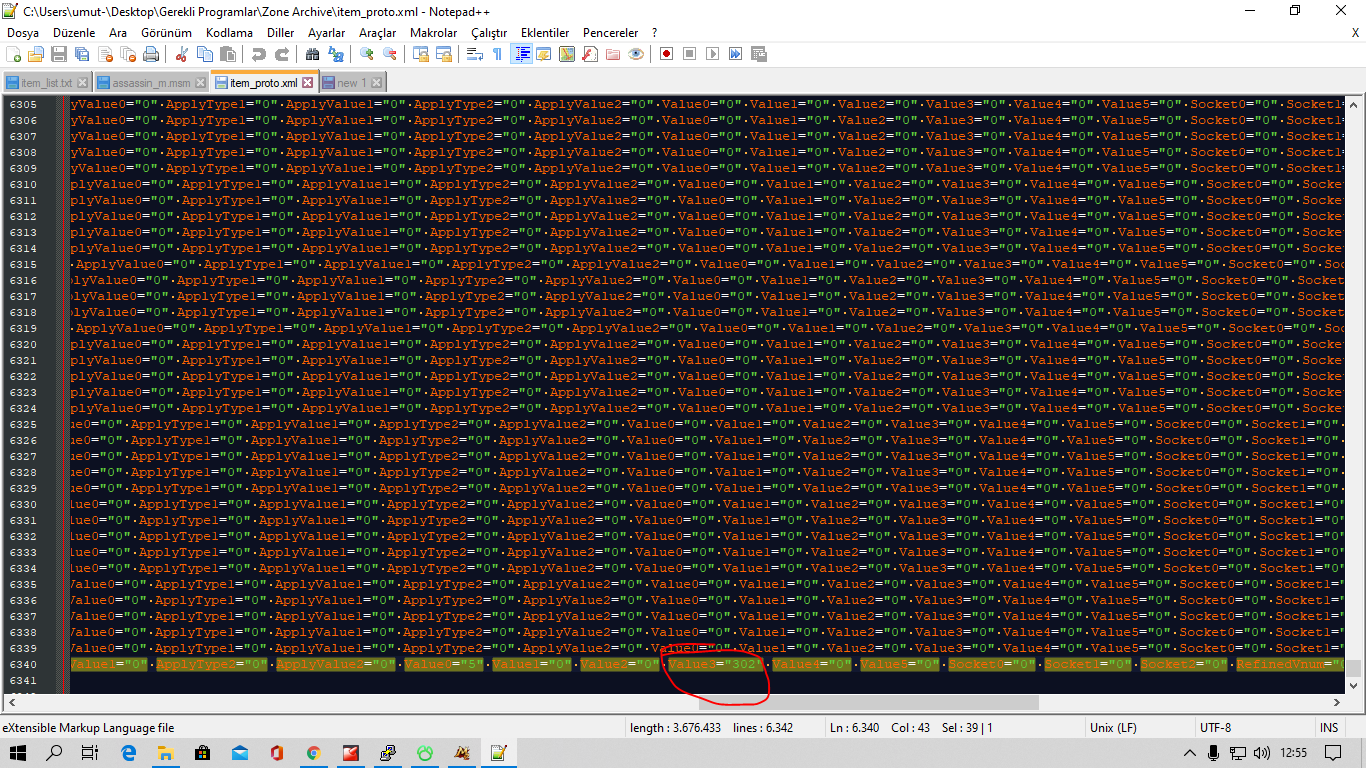The height and width of the screenshot is (768, 1366).
Task: Open the Pencereler menu
Action: click(x=610, y=33)
